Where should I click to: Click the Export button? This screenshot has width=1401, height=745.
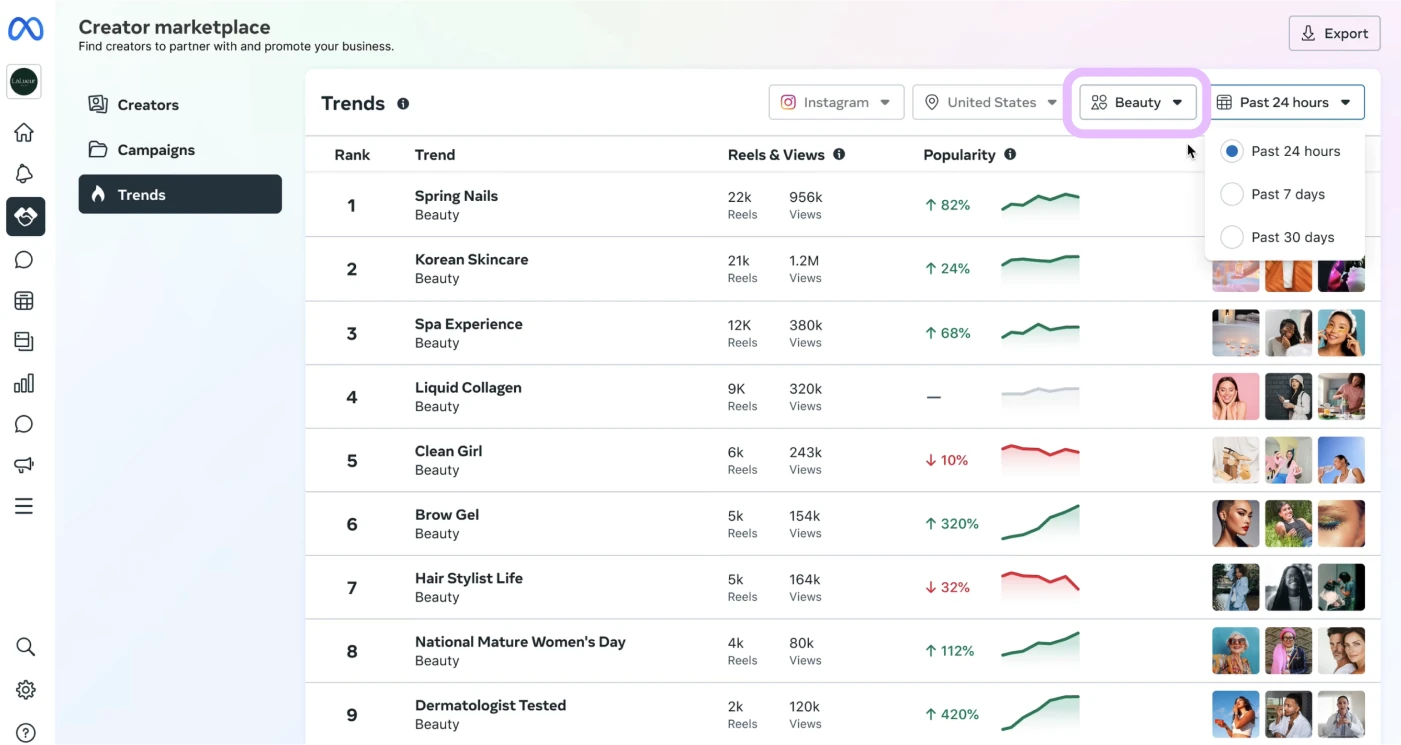coord(1334,33)
